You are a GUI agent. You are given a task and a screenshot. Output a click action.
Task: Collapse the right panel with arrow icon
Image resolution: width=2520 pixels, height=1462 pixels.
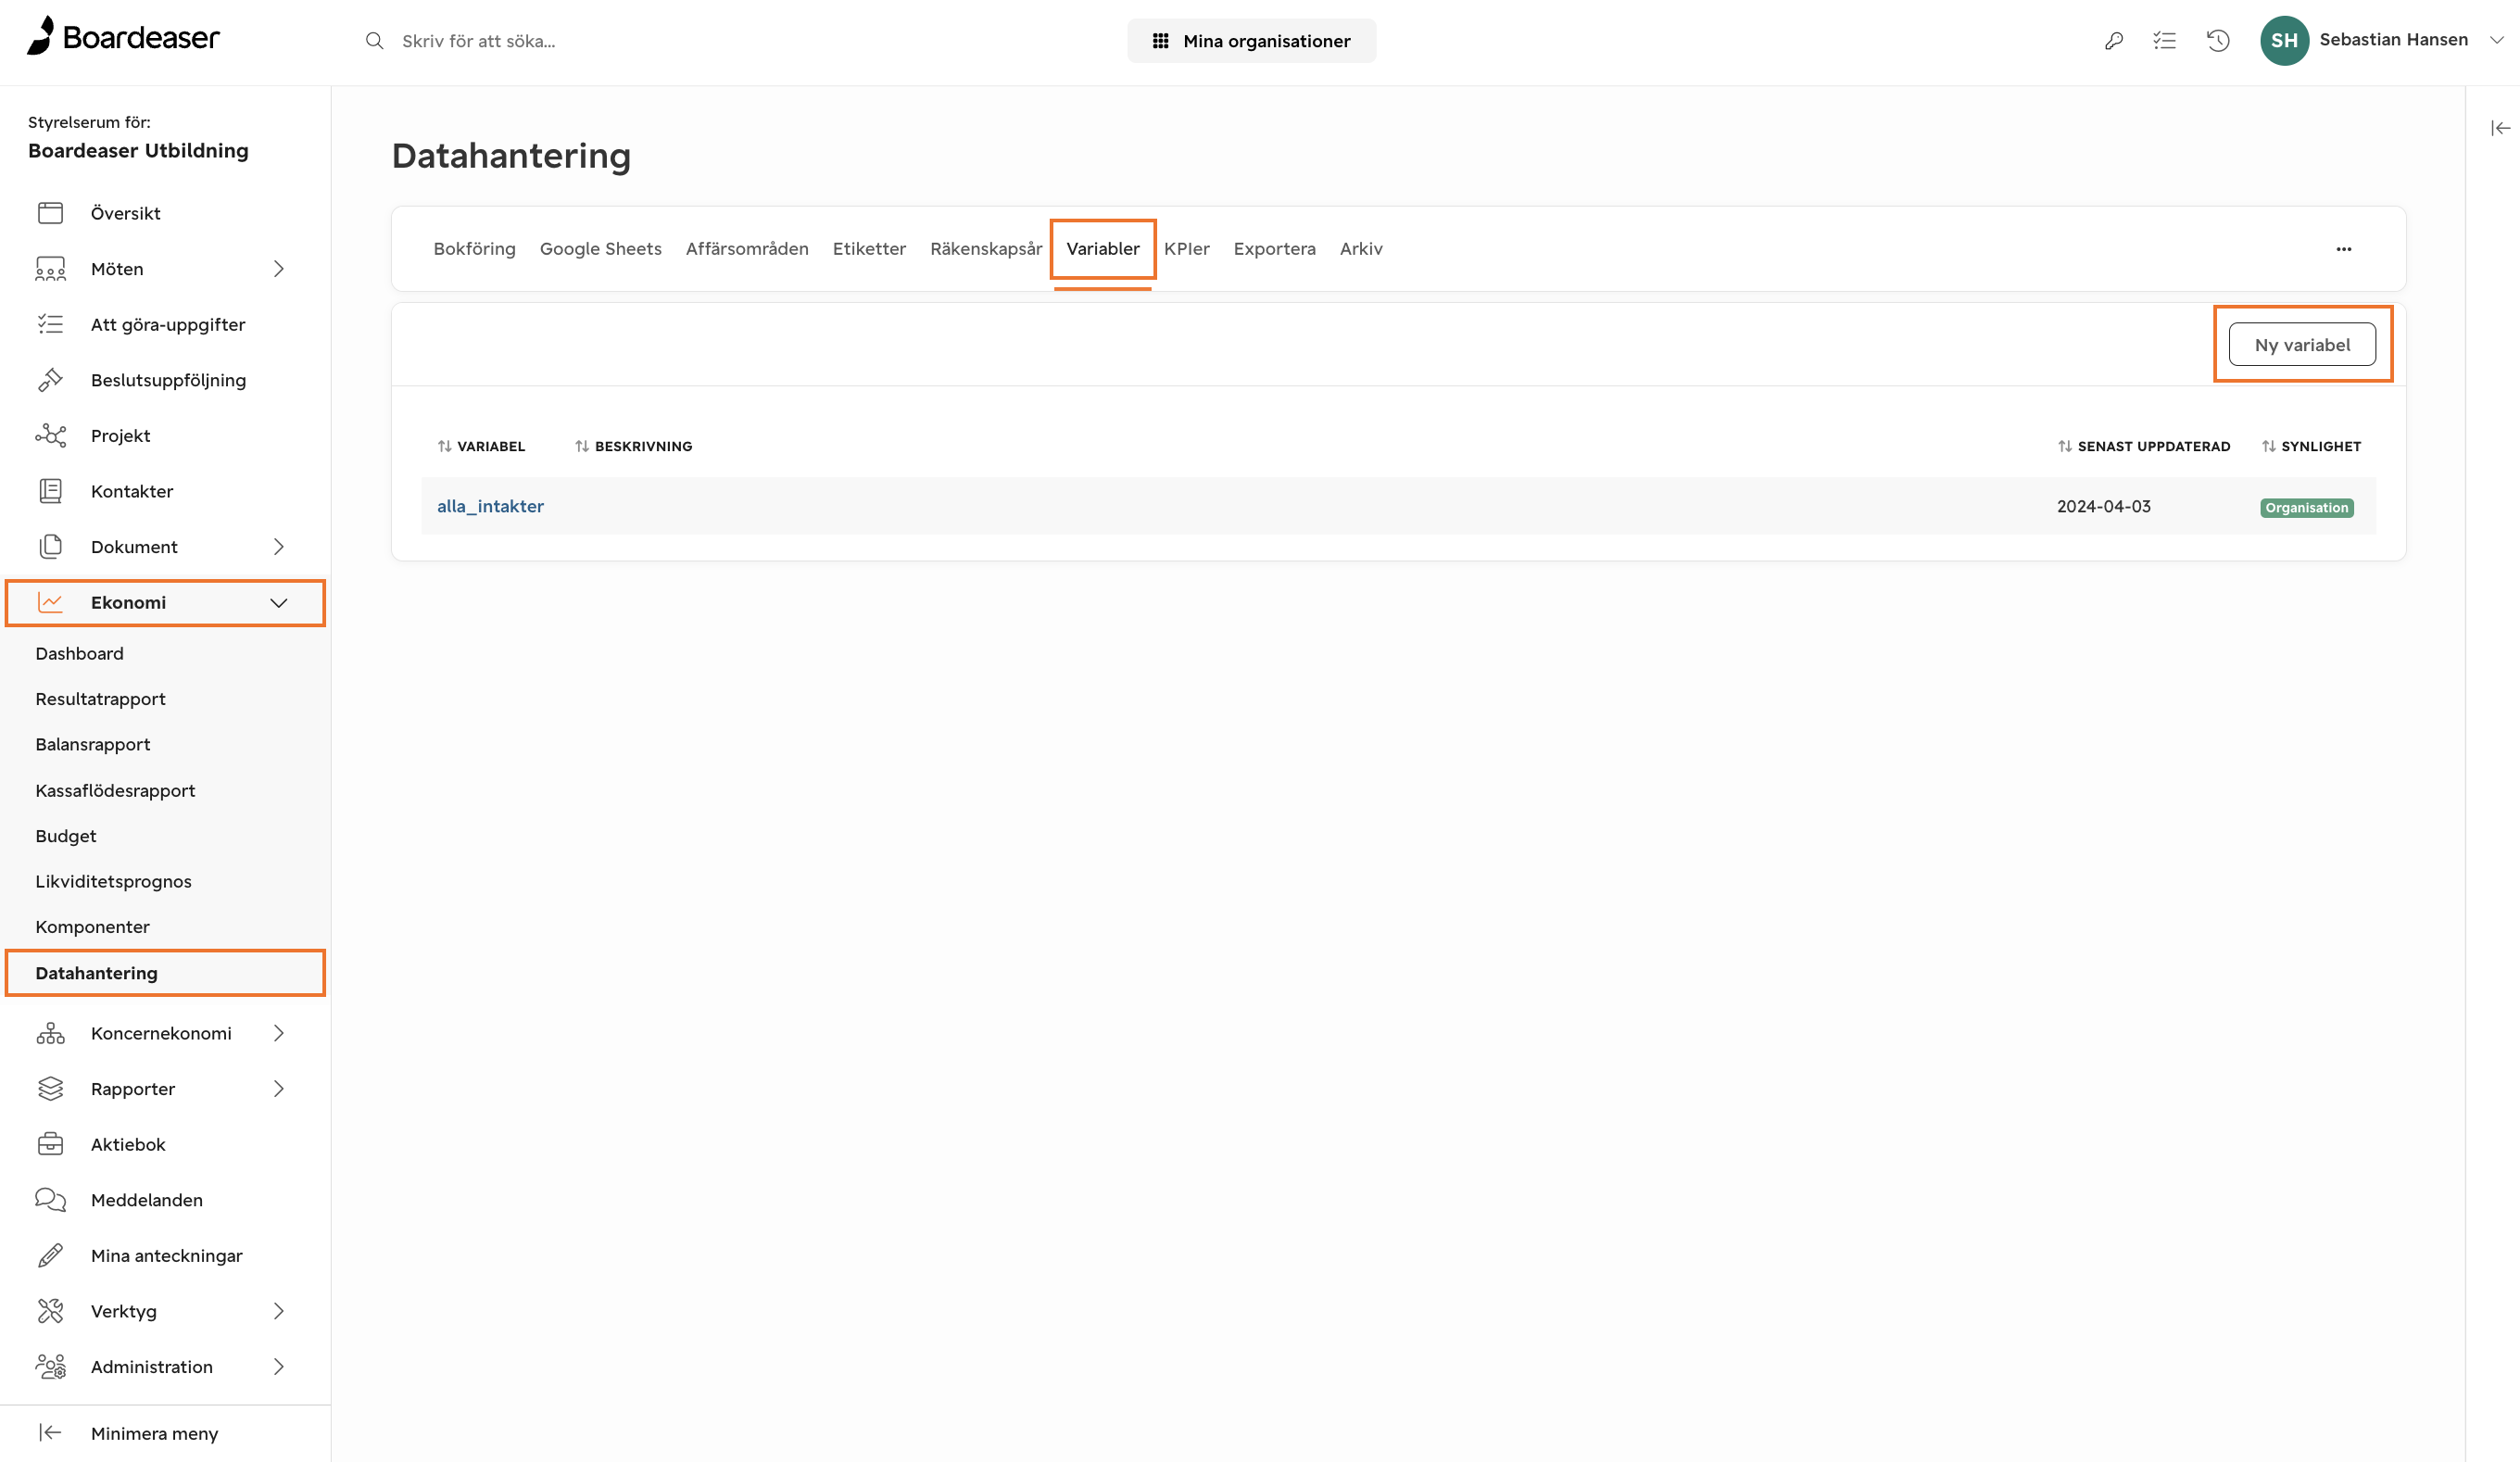click(2501, 128)
